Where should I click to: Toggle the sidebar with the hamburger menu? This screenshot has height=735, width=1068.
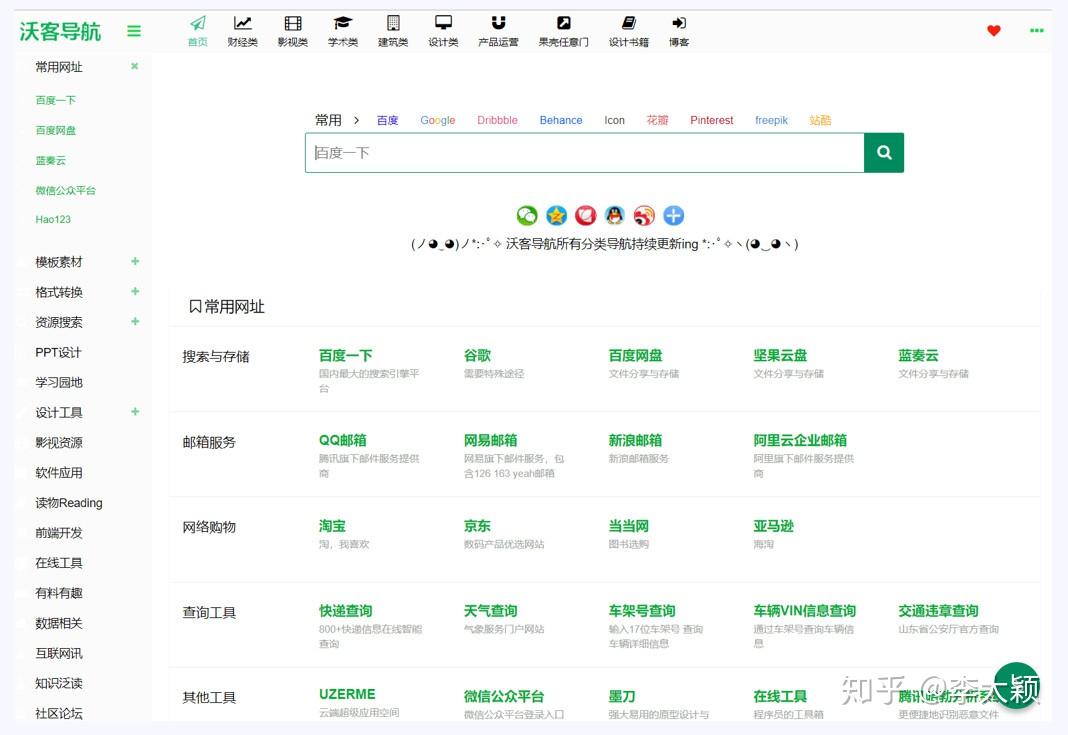point(134,30)
